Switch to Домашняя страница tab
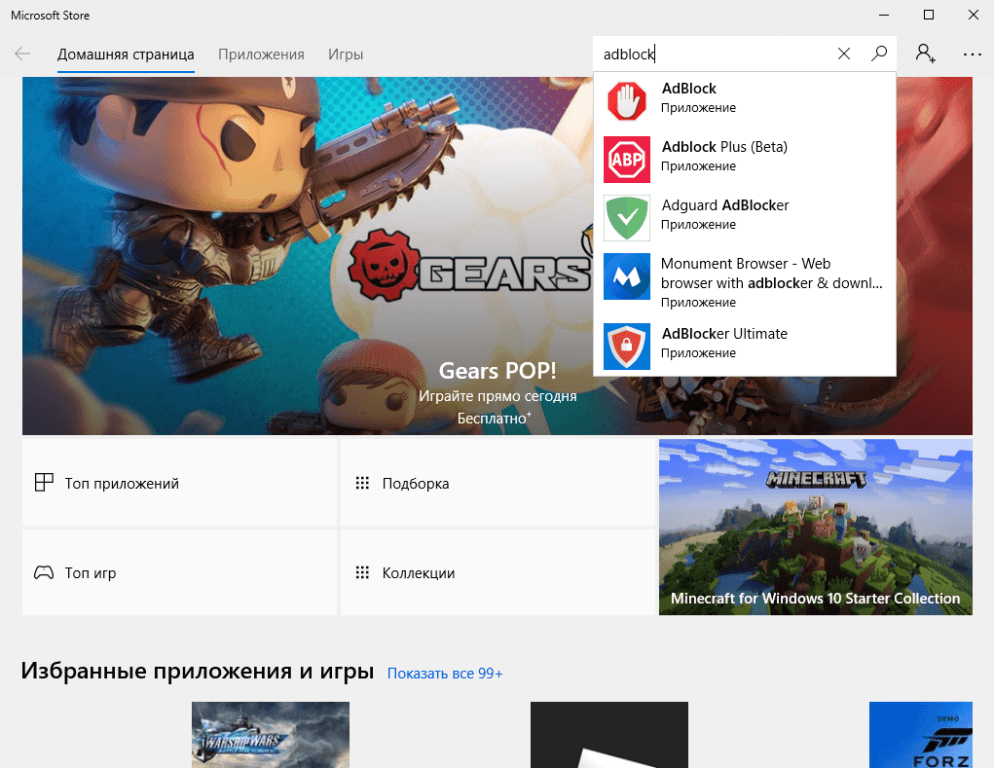 (126, 55)
